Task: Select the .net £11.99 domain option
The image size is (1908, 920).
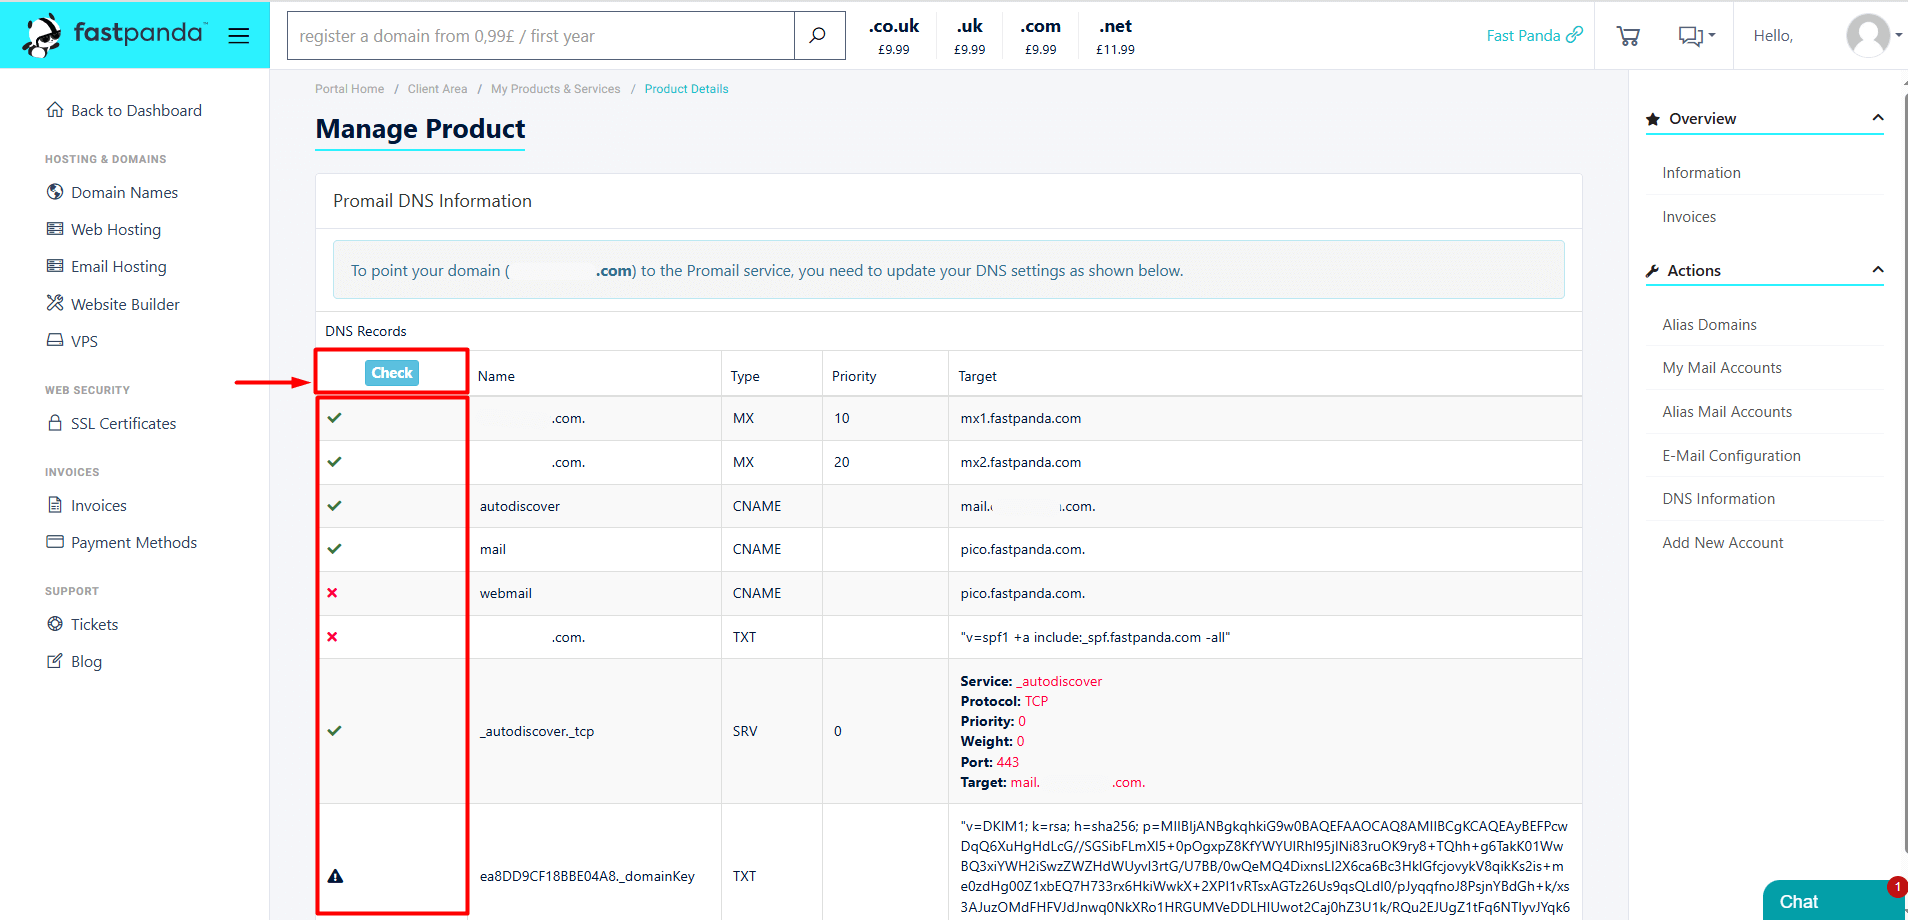Action: [1115, 36]
